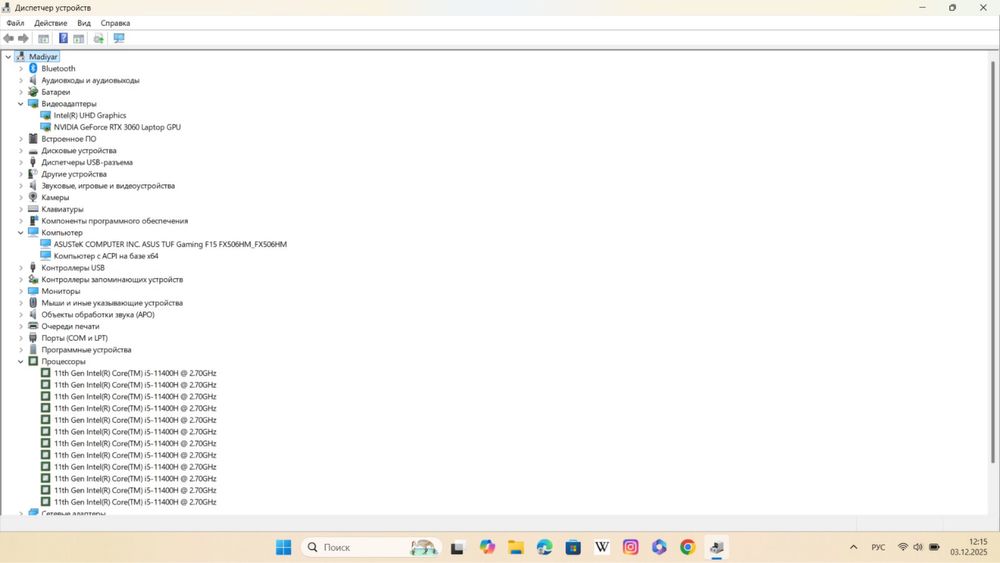This screenshot has height=563, width=1000.
Task: Open Wikipedia app from the taskbar
Action: point(602,547)
